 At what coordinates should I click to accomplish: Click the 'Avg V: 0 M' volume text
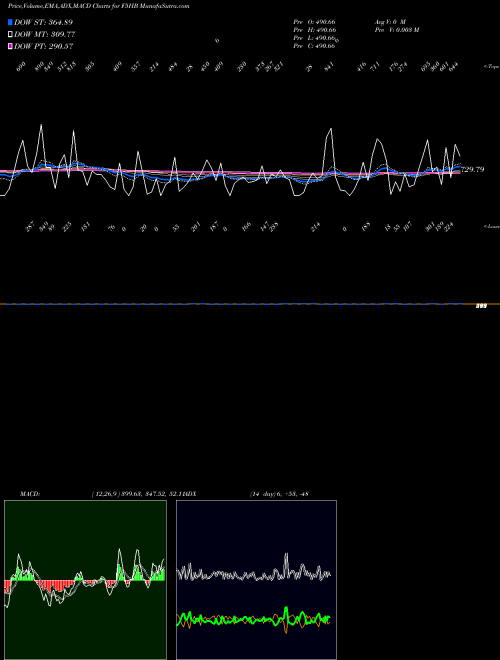point(390,21)
